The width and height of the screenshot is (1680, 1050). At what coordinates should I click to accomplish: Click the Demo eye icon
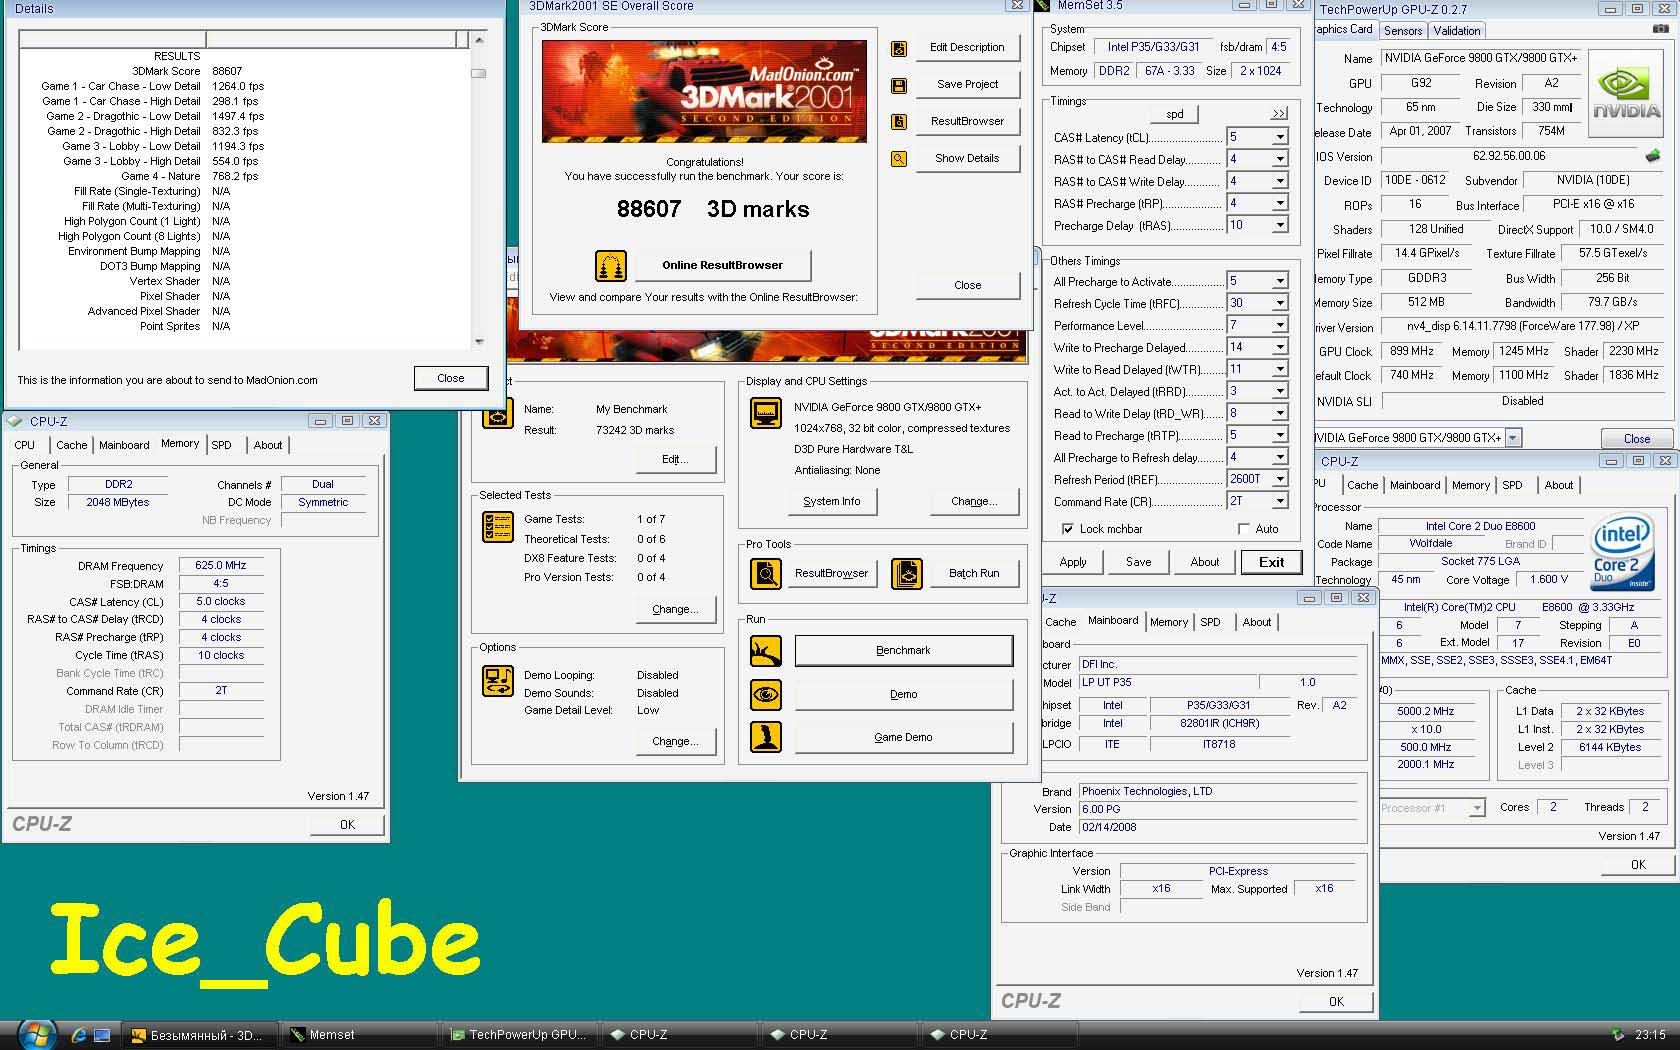[x=766, y=694]
